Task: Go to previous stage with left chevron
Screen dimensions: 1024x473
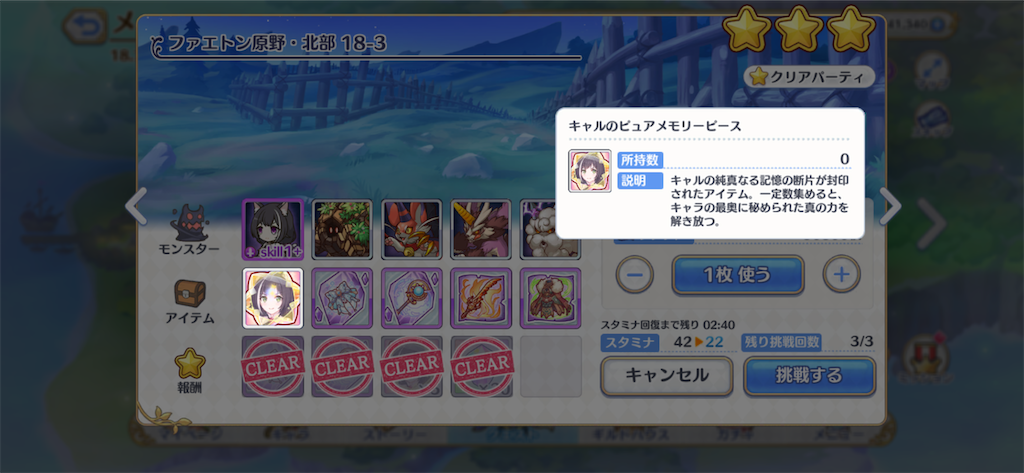Action: click(136, 206)
